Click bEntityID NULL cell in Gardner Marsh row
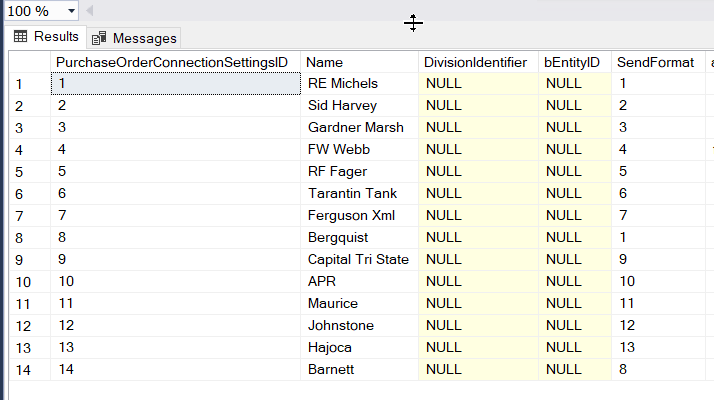Viewport: 714px width, 400px height. tap(575, 127)
